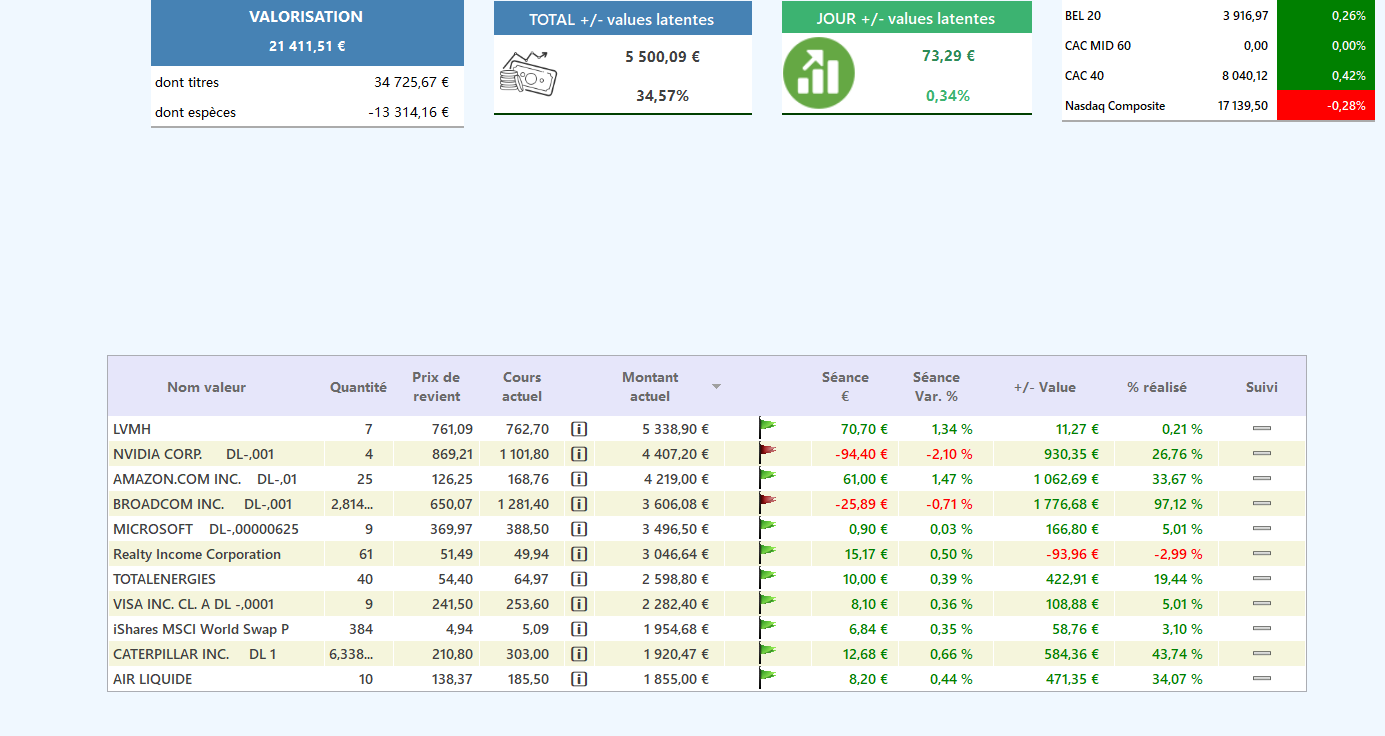Click the info icon in the NVIDIA row
The image size is (1385, 736).
coord(579,454)
